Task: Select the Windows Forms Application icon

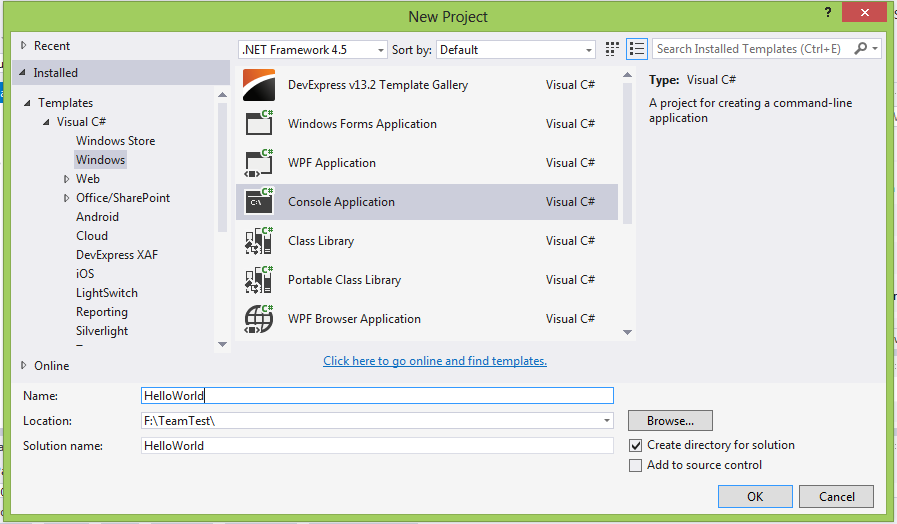Action: [x=259, y=123]
